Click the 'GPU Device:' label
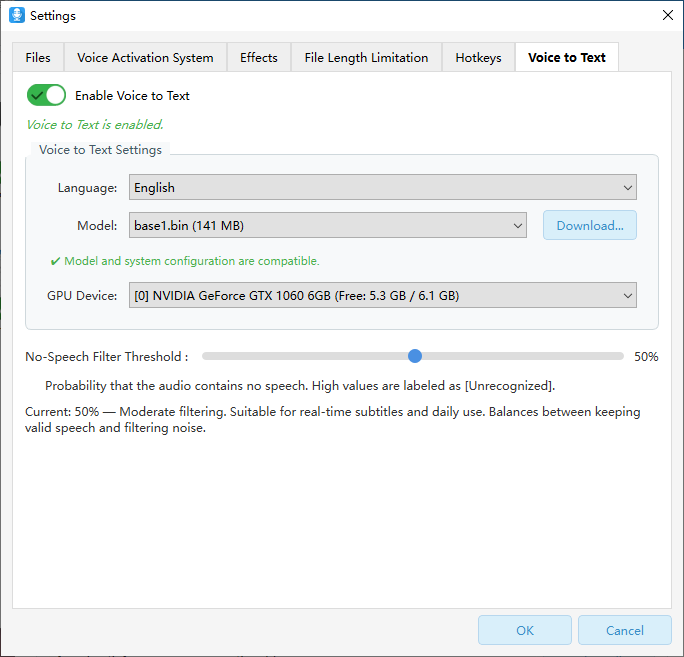Viewport: 684px width, 657px height. tap(82, 295)
